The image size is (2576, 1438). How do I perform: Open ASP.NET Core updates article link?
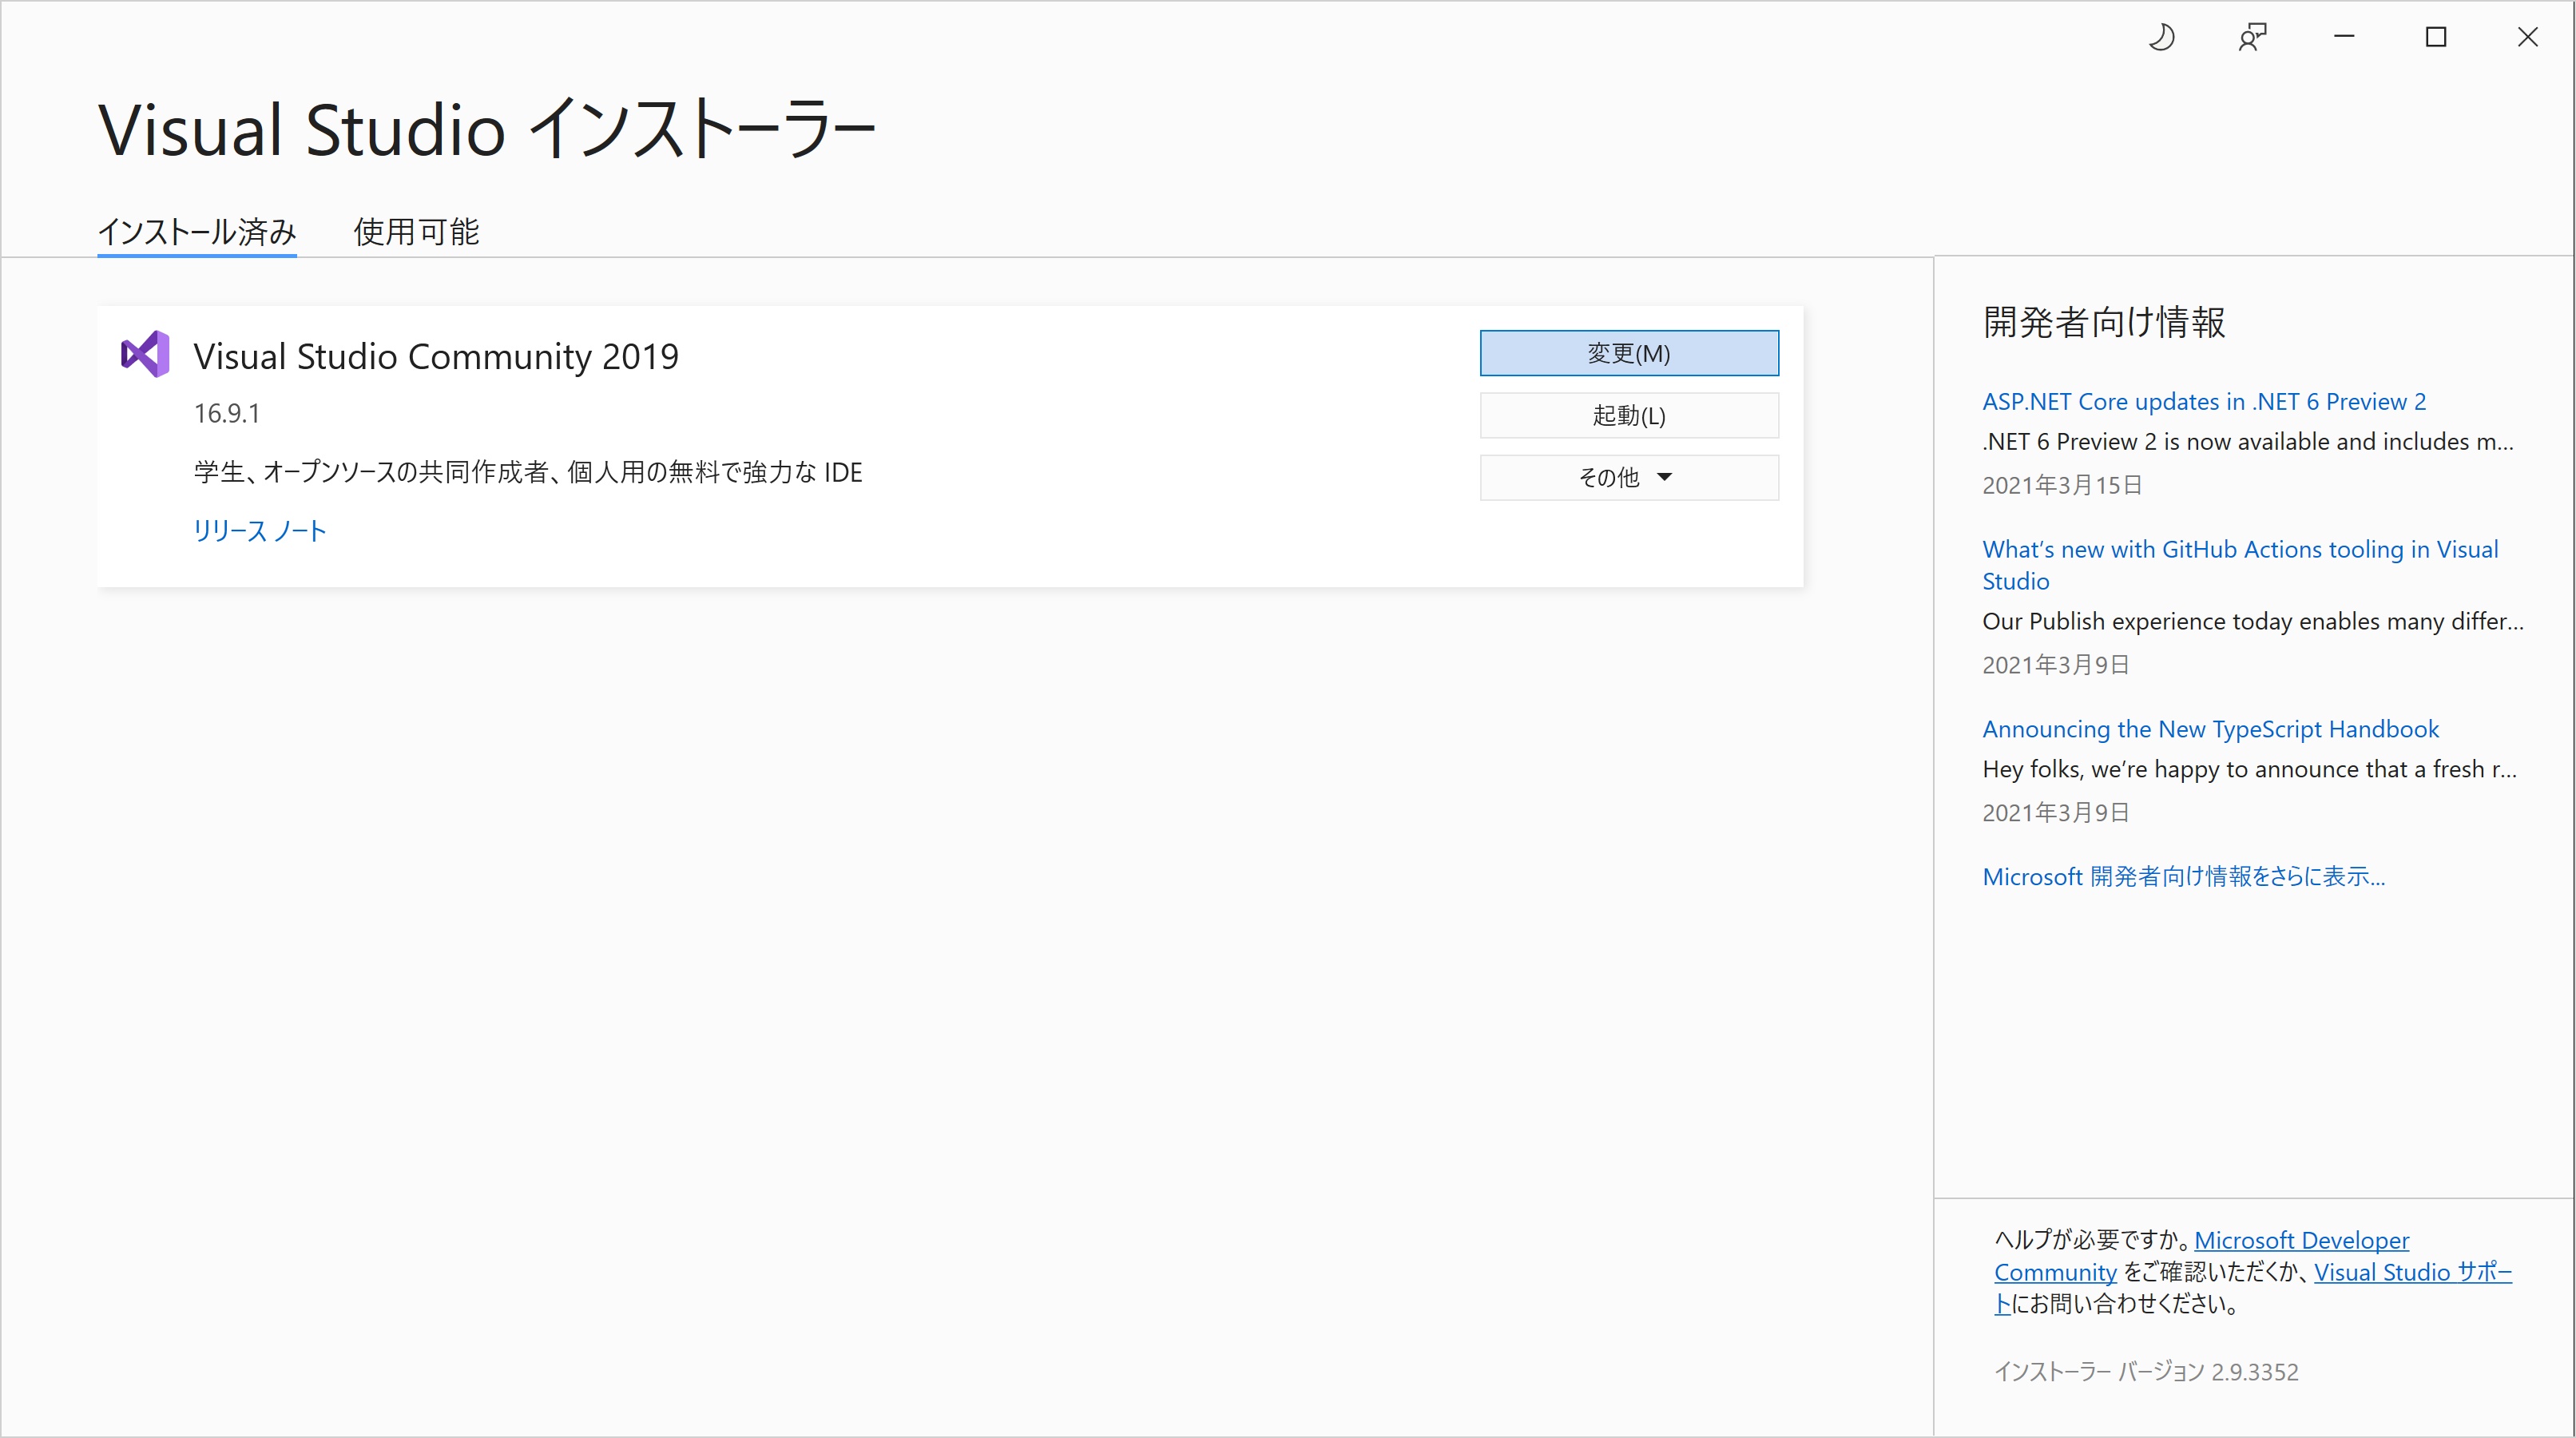[x=2204, y=401]
